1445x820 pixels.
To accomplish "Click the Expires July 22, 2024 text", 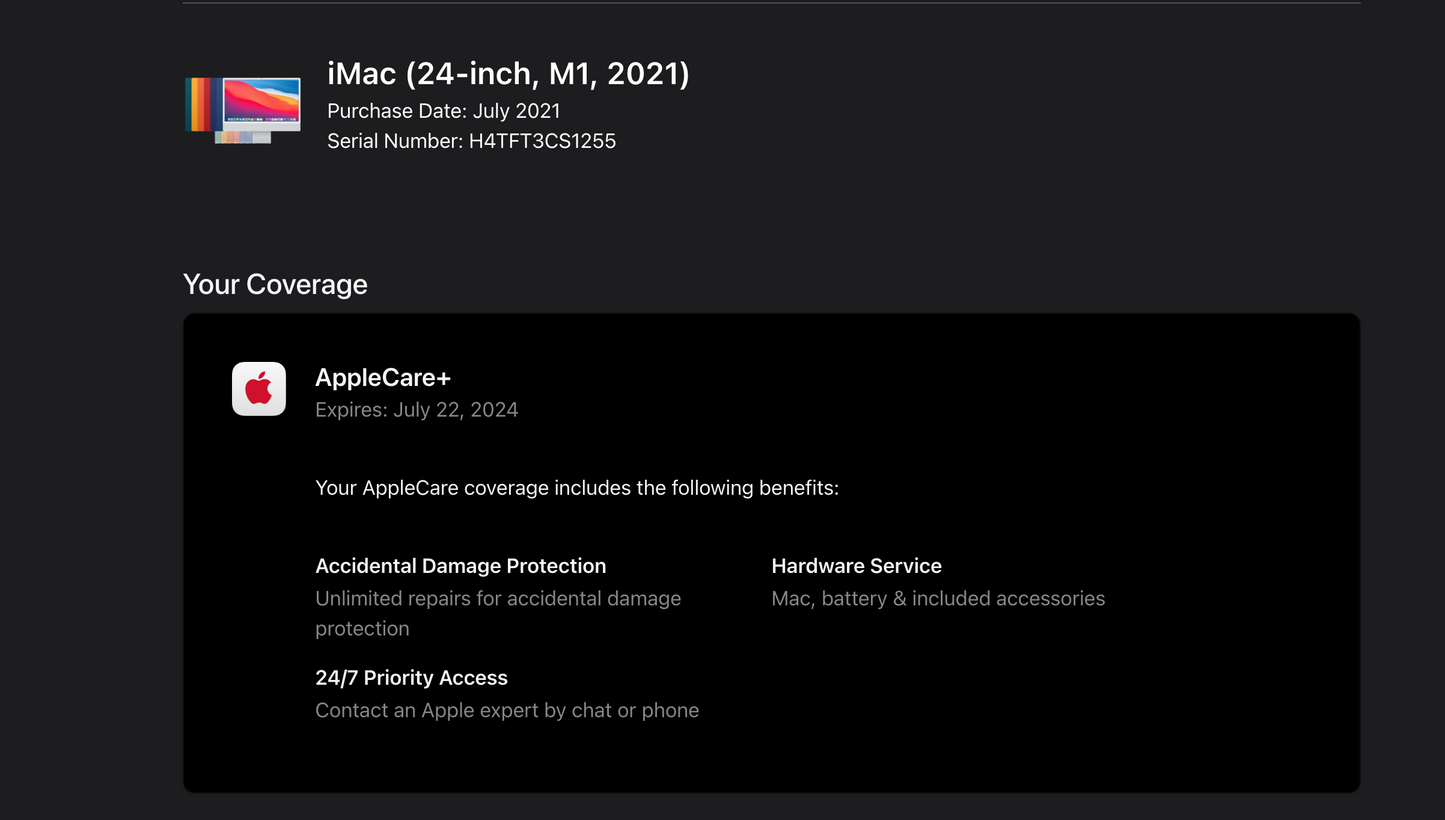I will [x=416, y=410].
